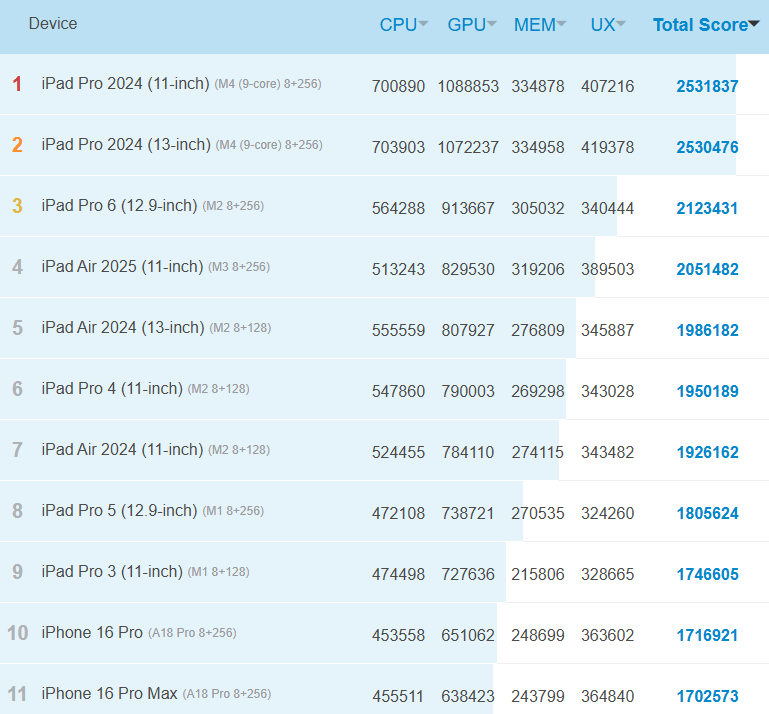This screenshot has width=769, height=714.
Task: Click UX score 364840
Action: pos(608,696)
